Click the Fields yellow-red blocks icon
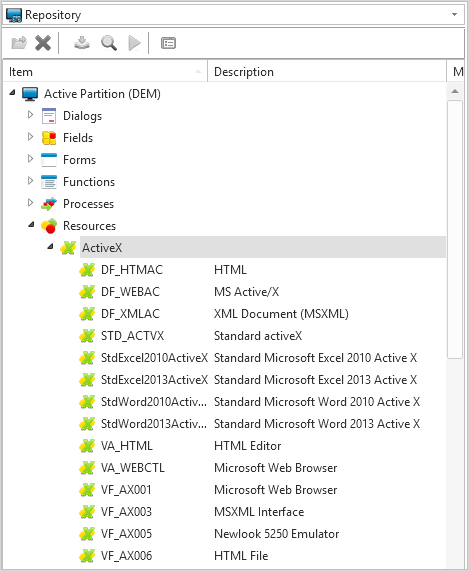 click(x=49, y=138)
